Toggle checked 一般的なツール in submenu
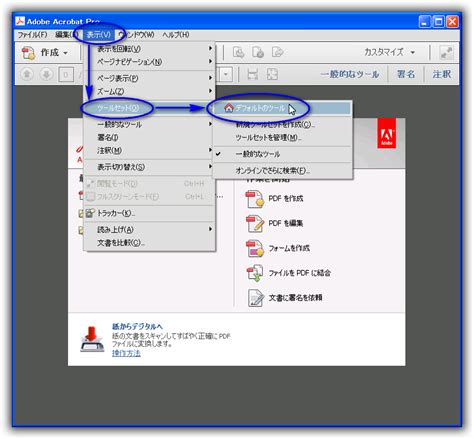Viewport: 474px width, 439px height. click(x=283, y=154)
